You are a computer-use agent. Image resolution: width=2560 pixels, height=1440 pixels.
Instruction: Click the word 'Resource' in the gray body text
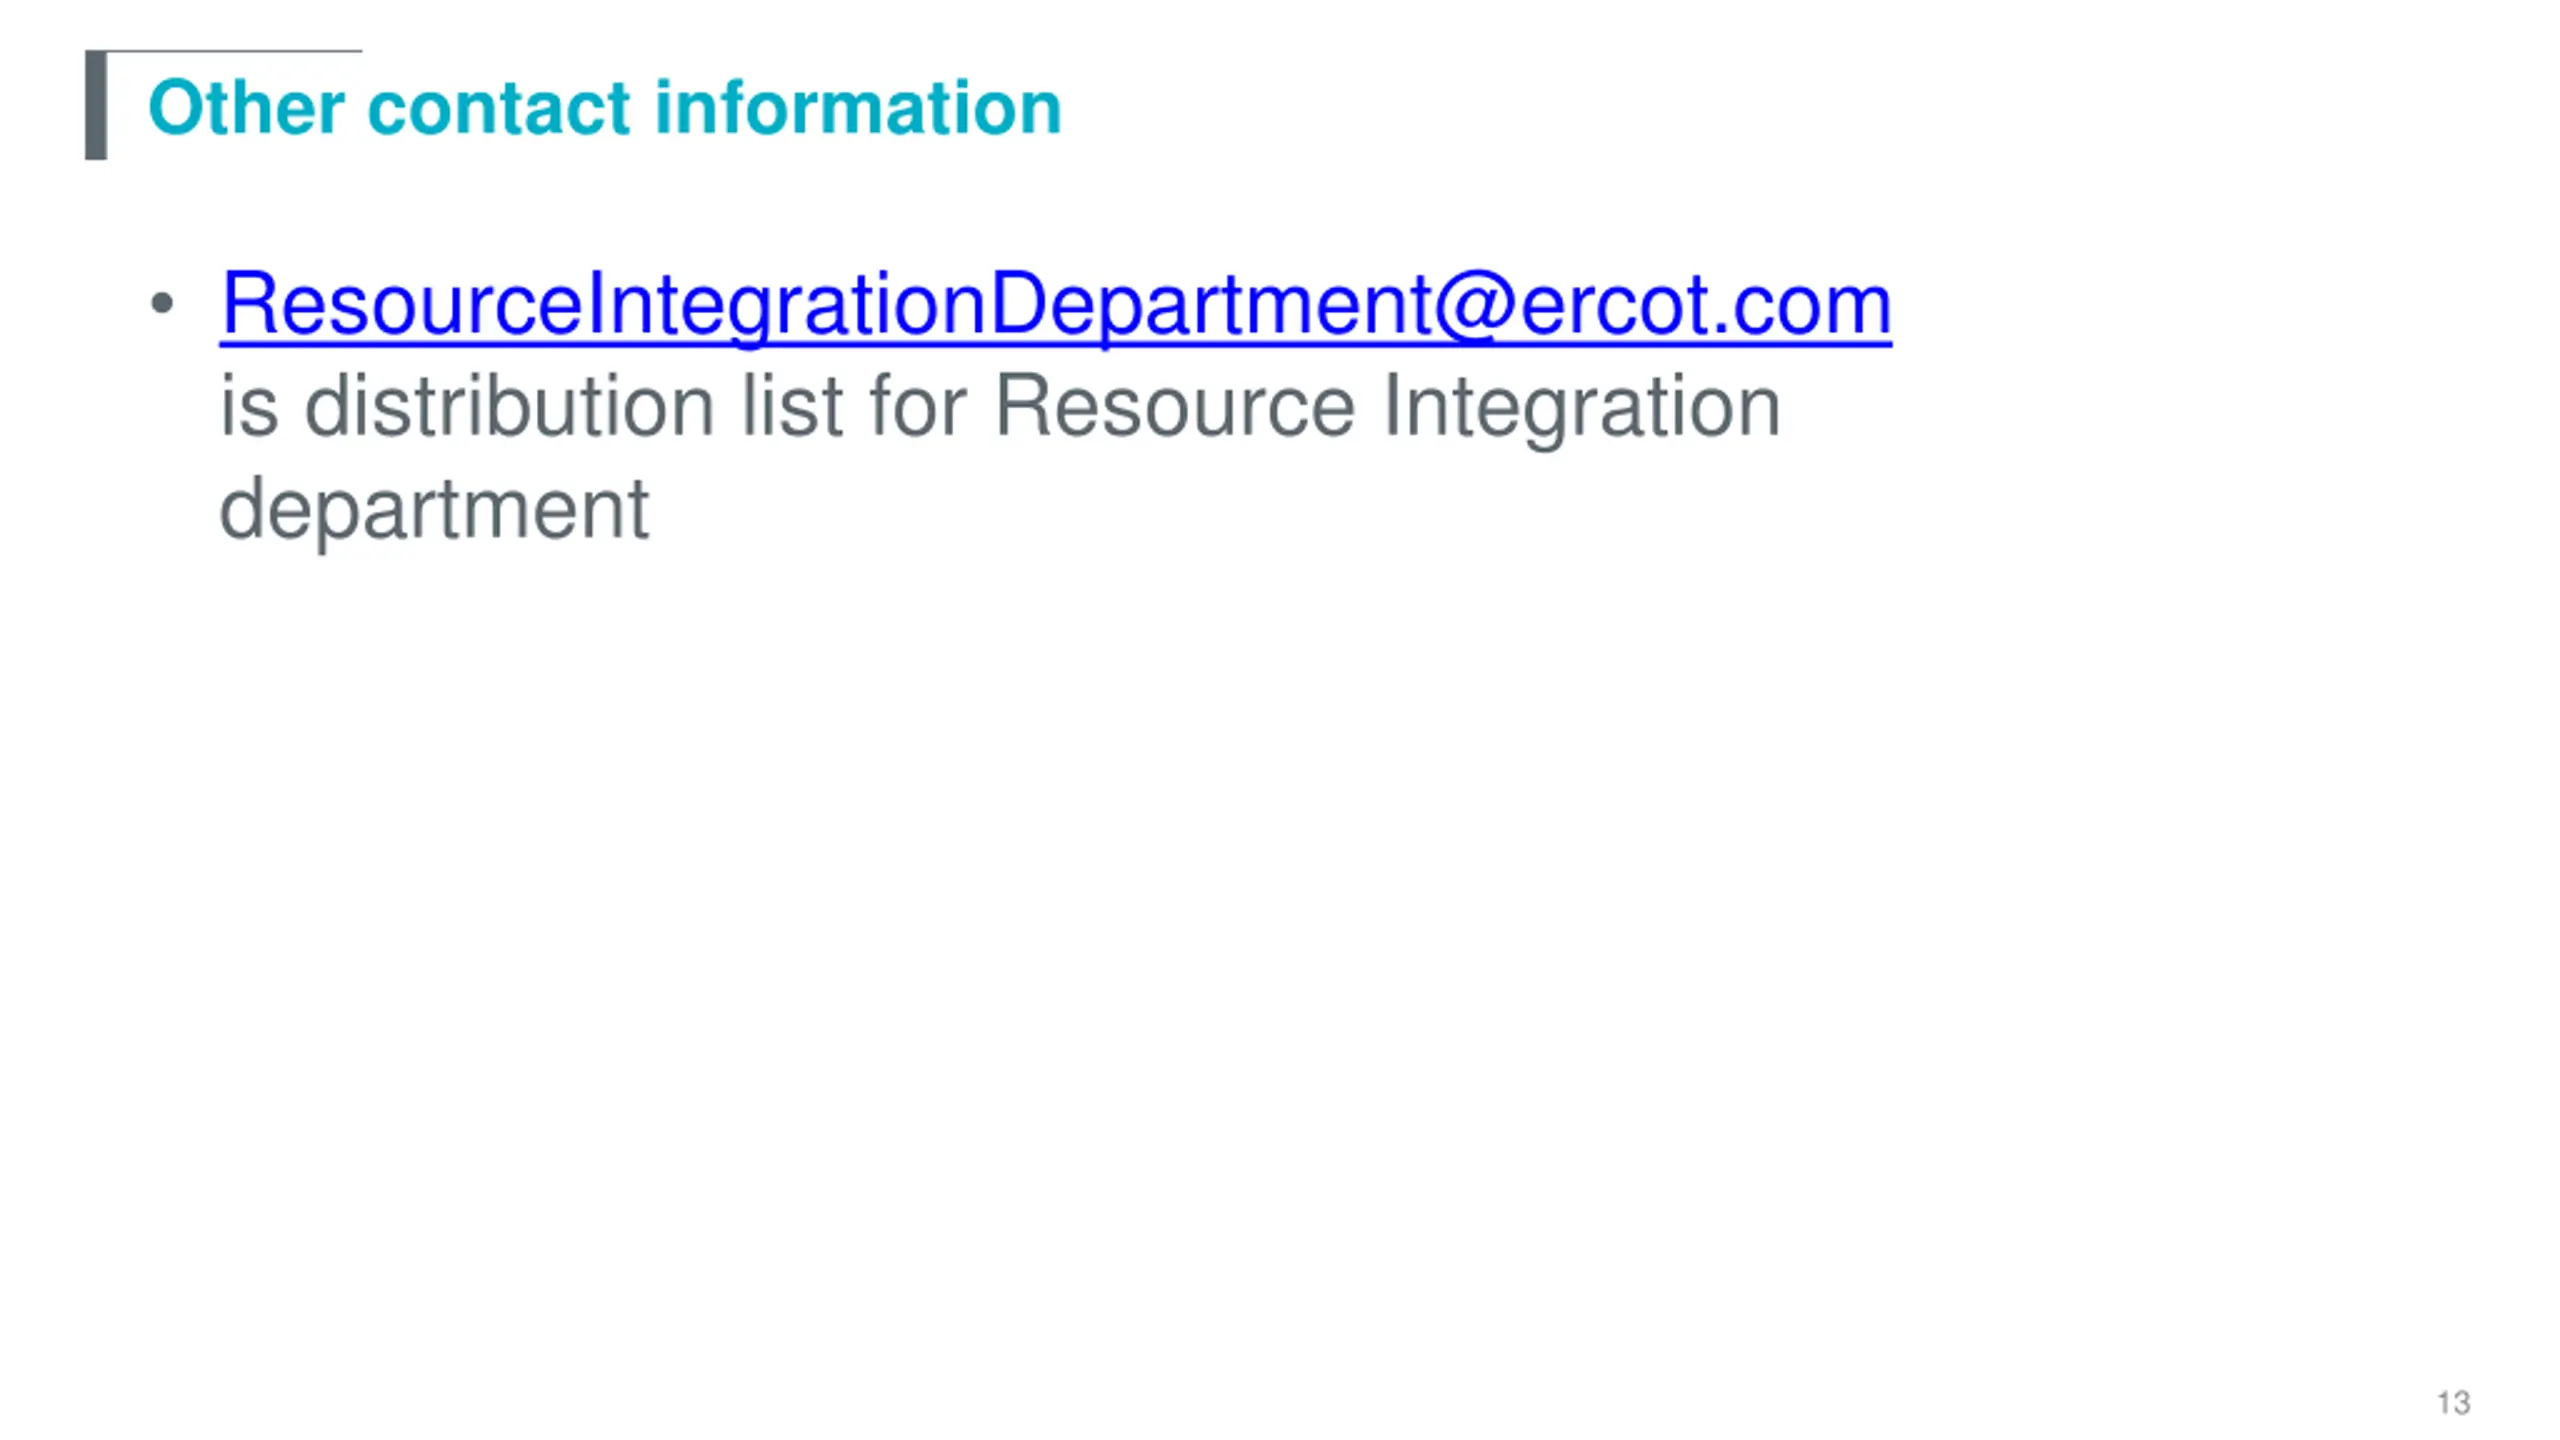tap(1175, 407)
